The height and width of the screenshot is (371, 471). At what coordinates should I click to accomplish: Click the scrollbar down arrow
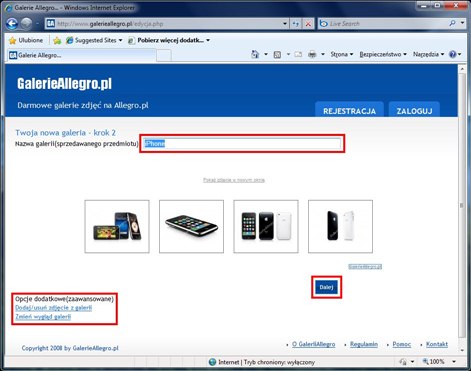coord(462,350)
